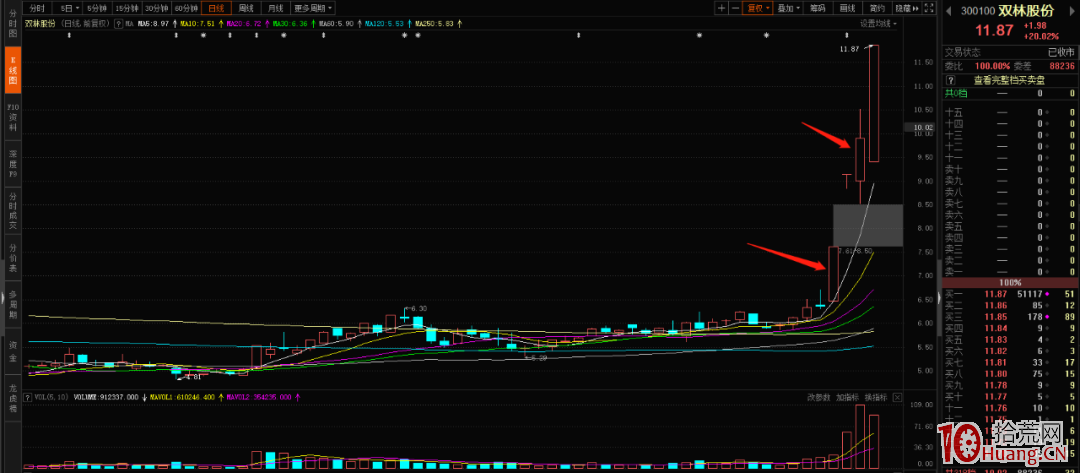Select the latest limit-up candlestick

pos(873,103)
